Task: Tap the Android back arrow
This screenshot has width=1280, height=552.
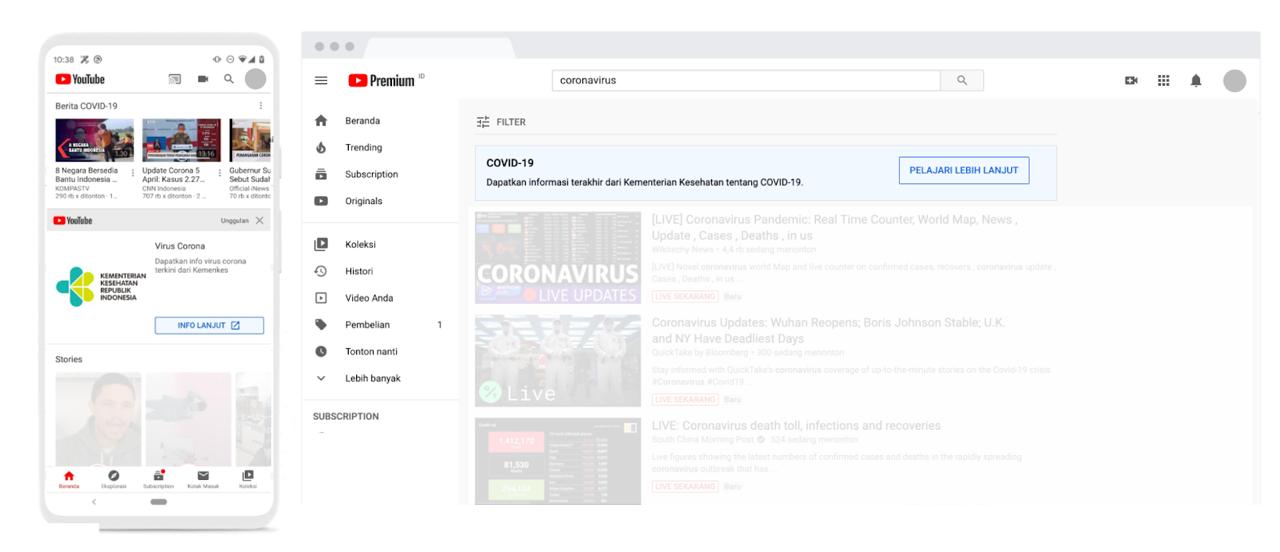Action: coord(94,503)
